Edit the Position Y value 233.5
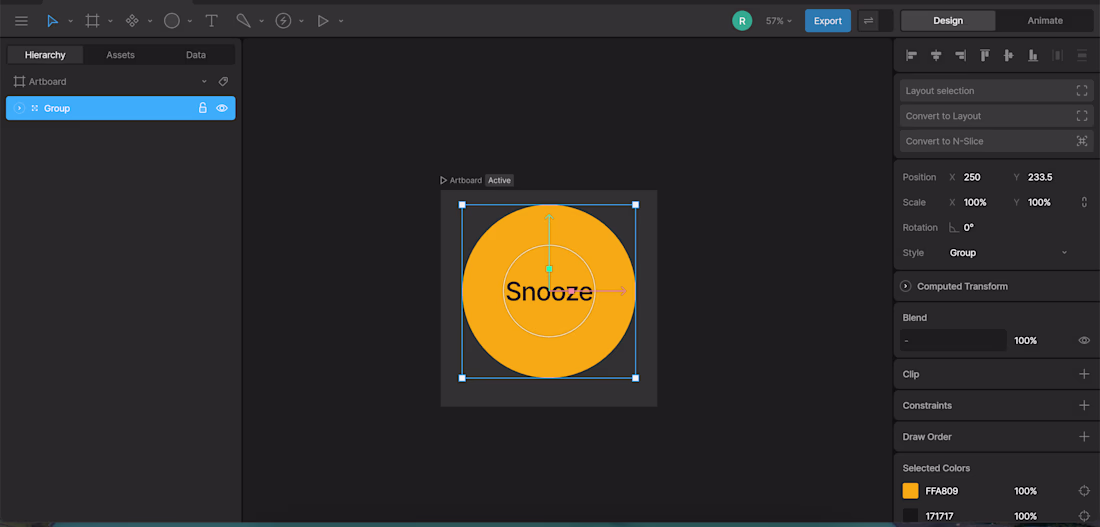This screenshot has height=527, width=1100. pyautogui.click(x=1040, y=178)
